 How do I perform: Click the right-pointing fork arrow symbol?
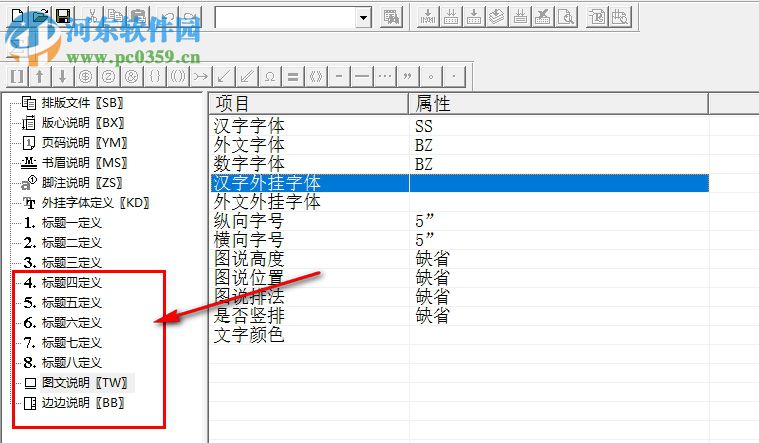(x=200, y=76)
